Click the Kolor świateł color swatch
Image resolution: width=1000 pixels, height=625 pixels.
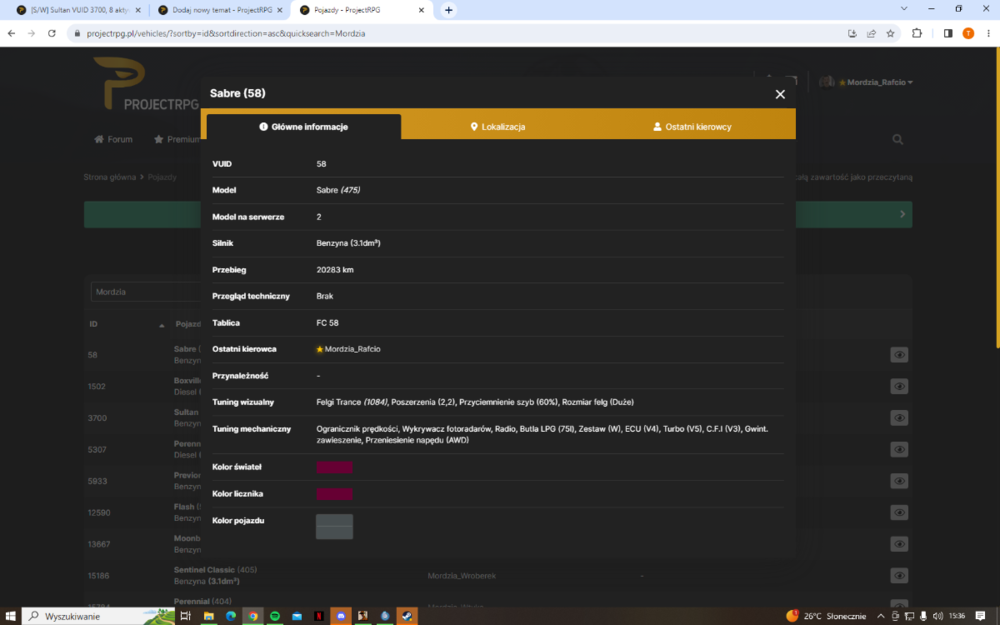[334, 467]
